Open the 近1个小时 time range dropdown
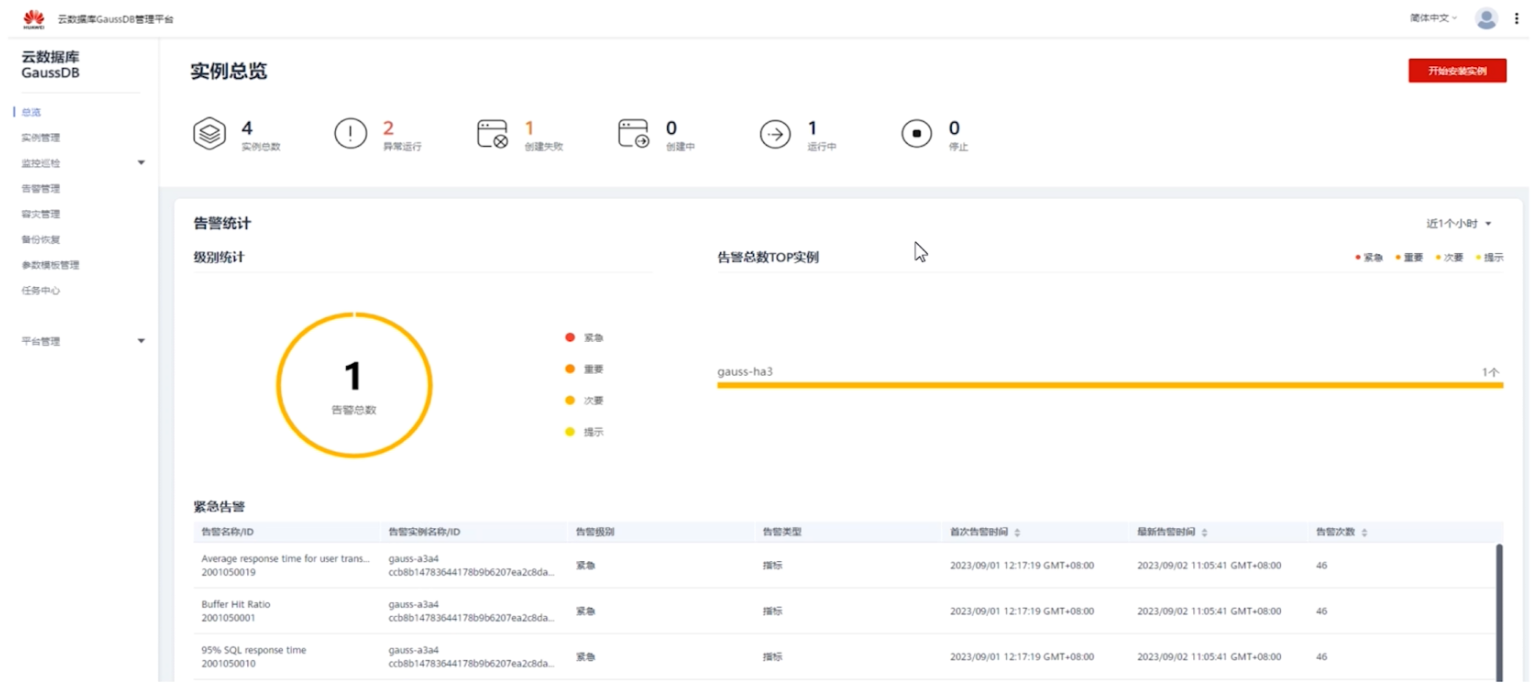Image resolution: width=1538 pixels, height=693 pixels. tap(1459, 224)
